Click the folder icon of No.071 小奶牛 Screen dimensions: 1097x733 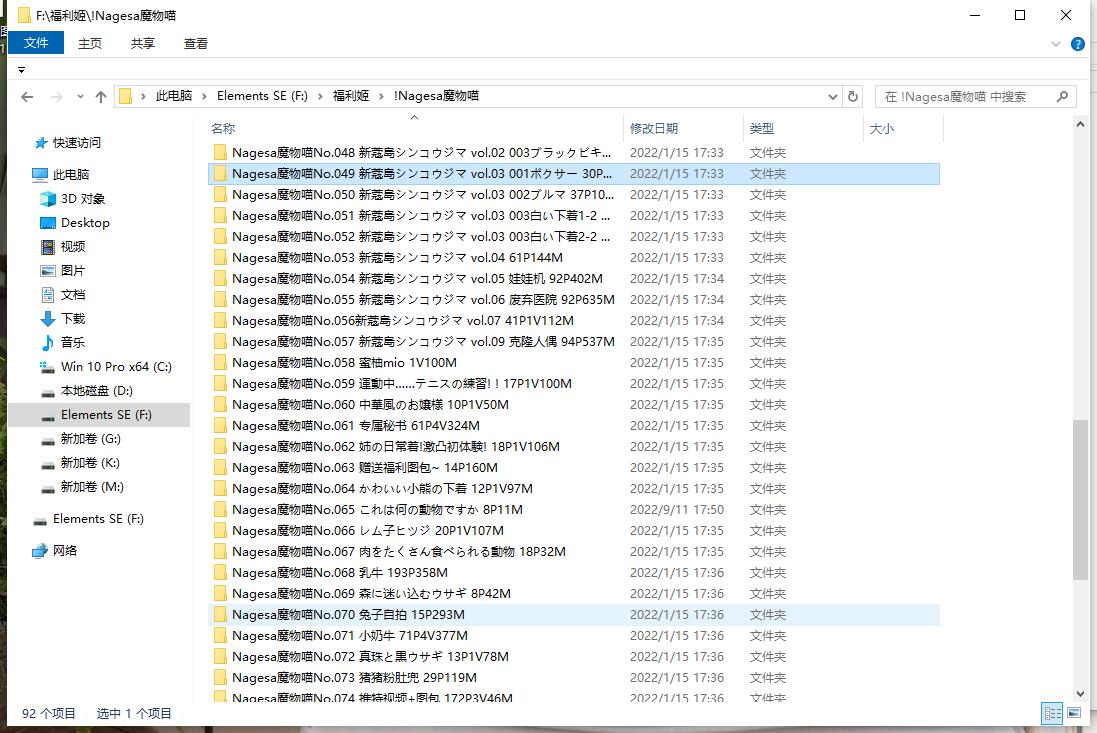(x=220, y=635)
